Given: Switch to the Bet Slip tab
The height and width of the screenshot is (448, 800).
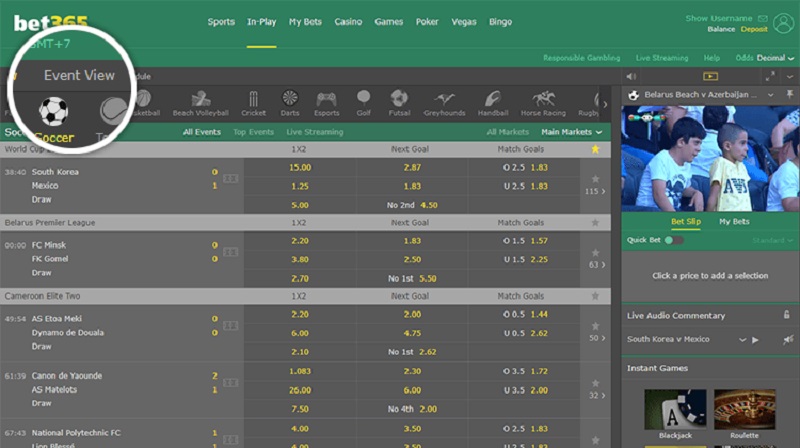Looking at the screenshot, I should coord(686,221).
